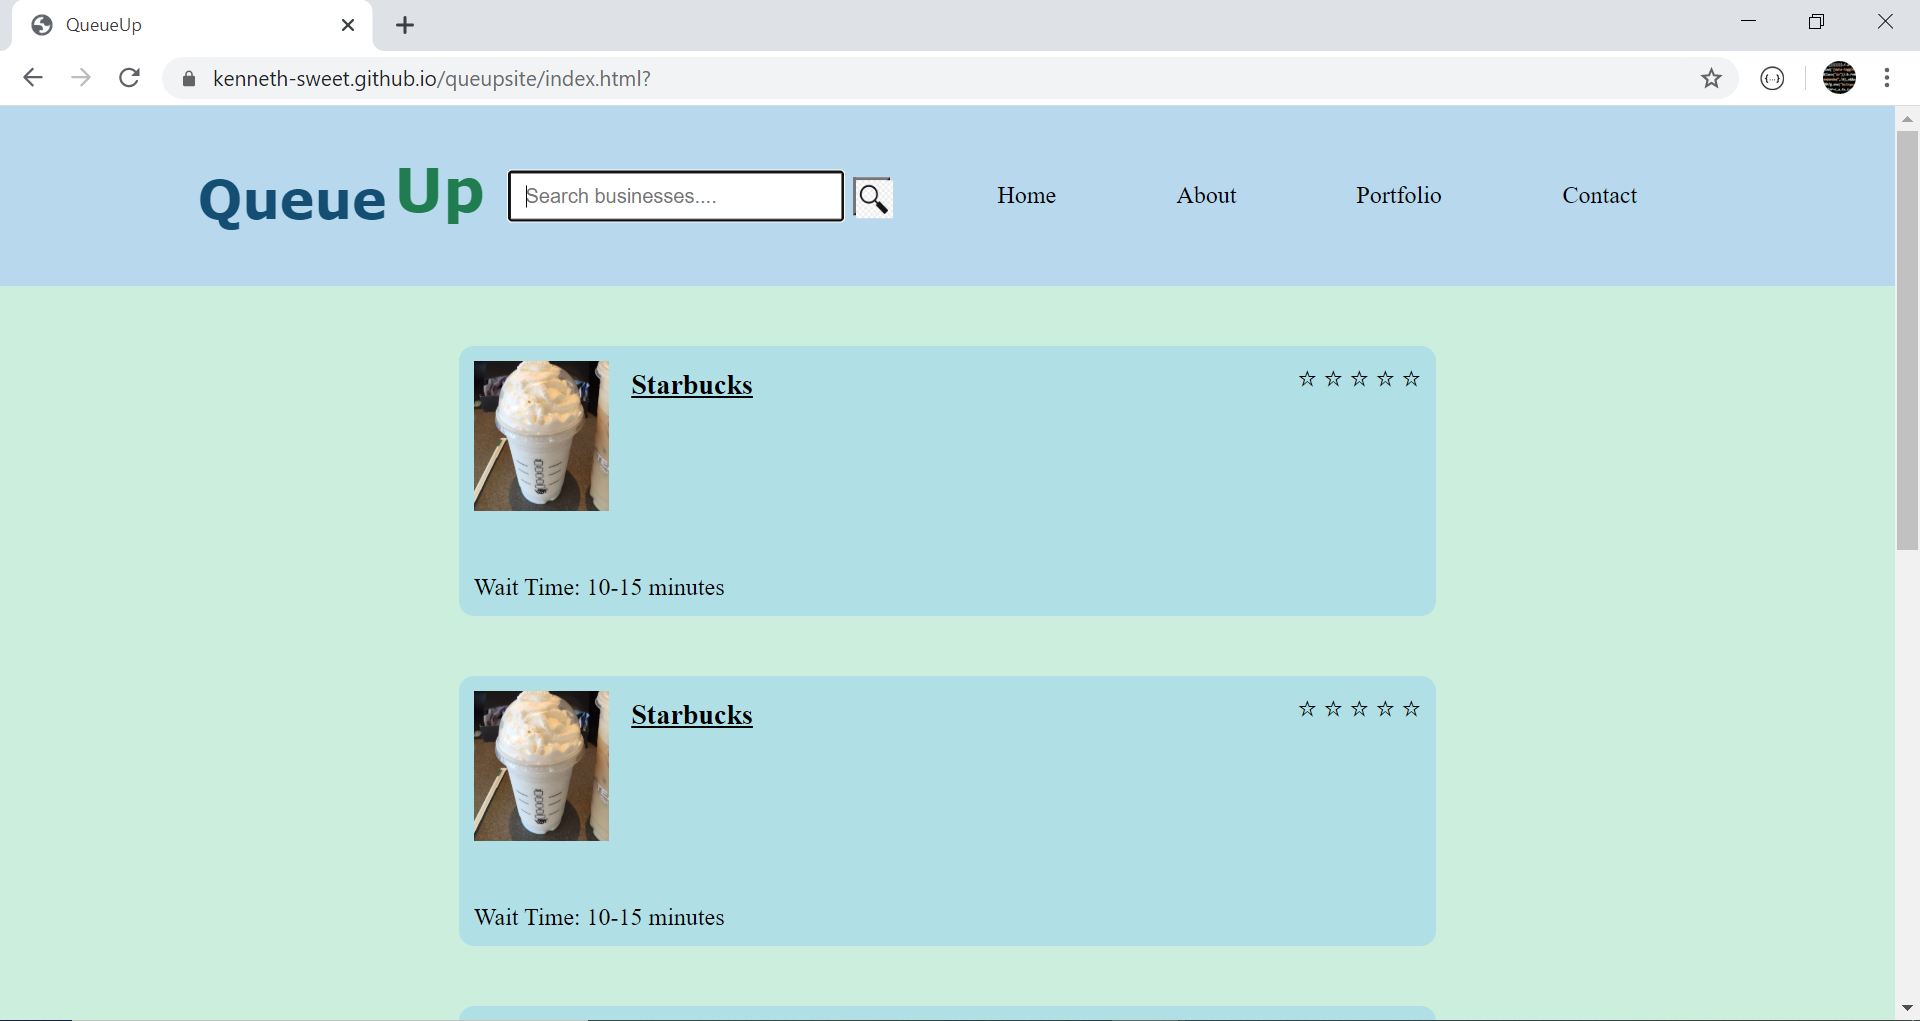Viewport: 1920px width, 1021px height.
Task: Rate first Starbucks card five stars
Action: coord(1411,379)
